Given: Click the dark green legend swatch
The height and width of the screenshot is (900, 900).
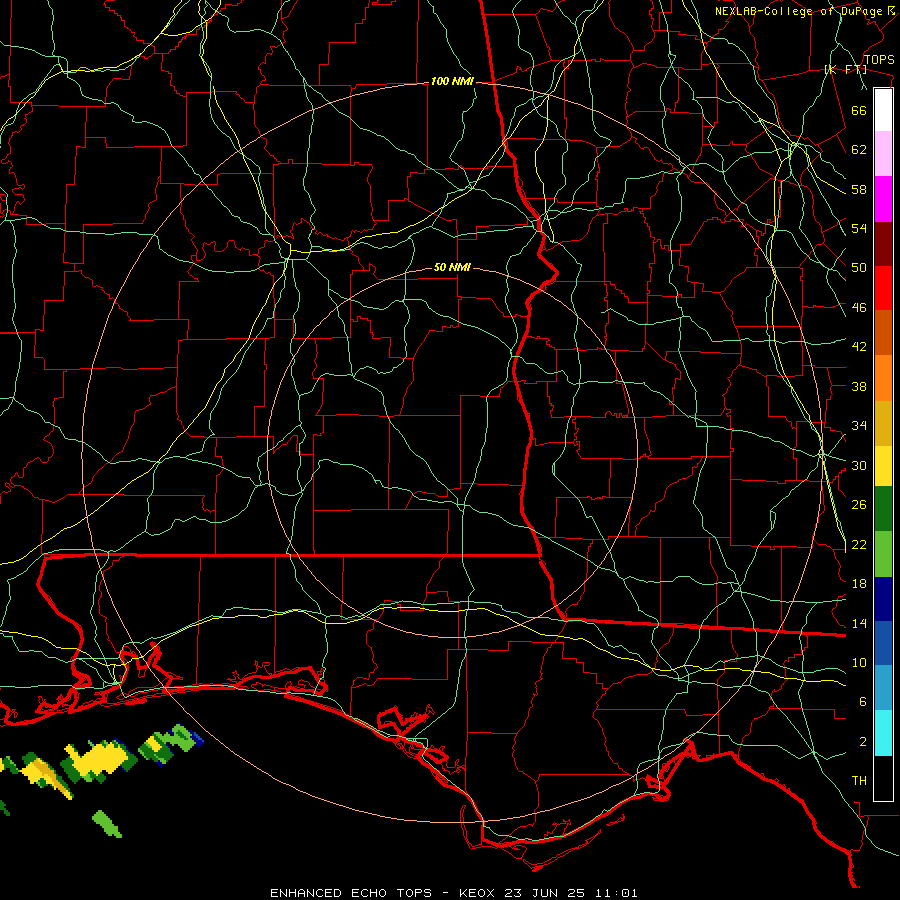Looking at the screenshot, I should pos(883,509).
